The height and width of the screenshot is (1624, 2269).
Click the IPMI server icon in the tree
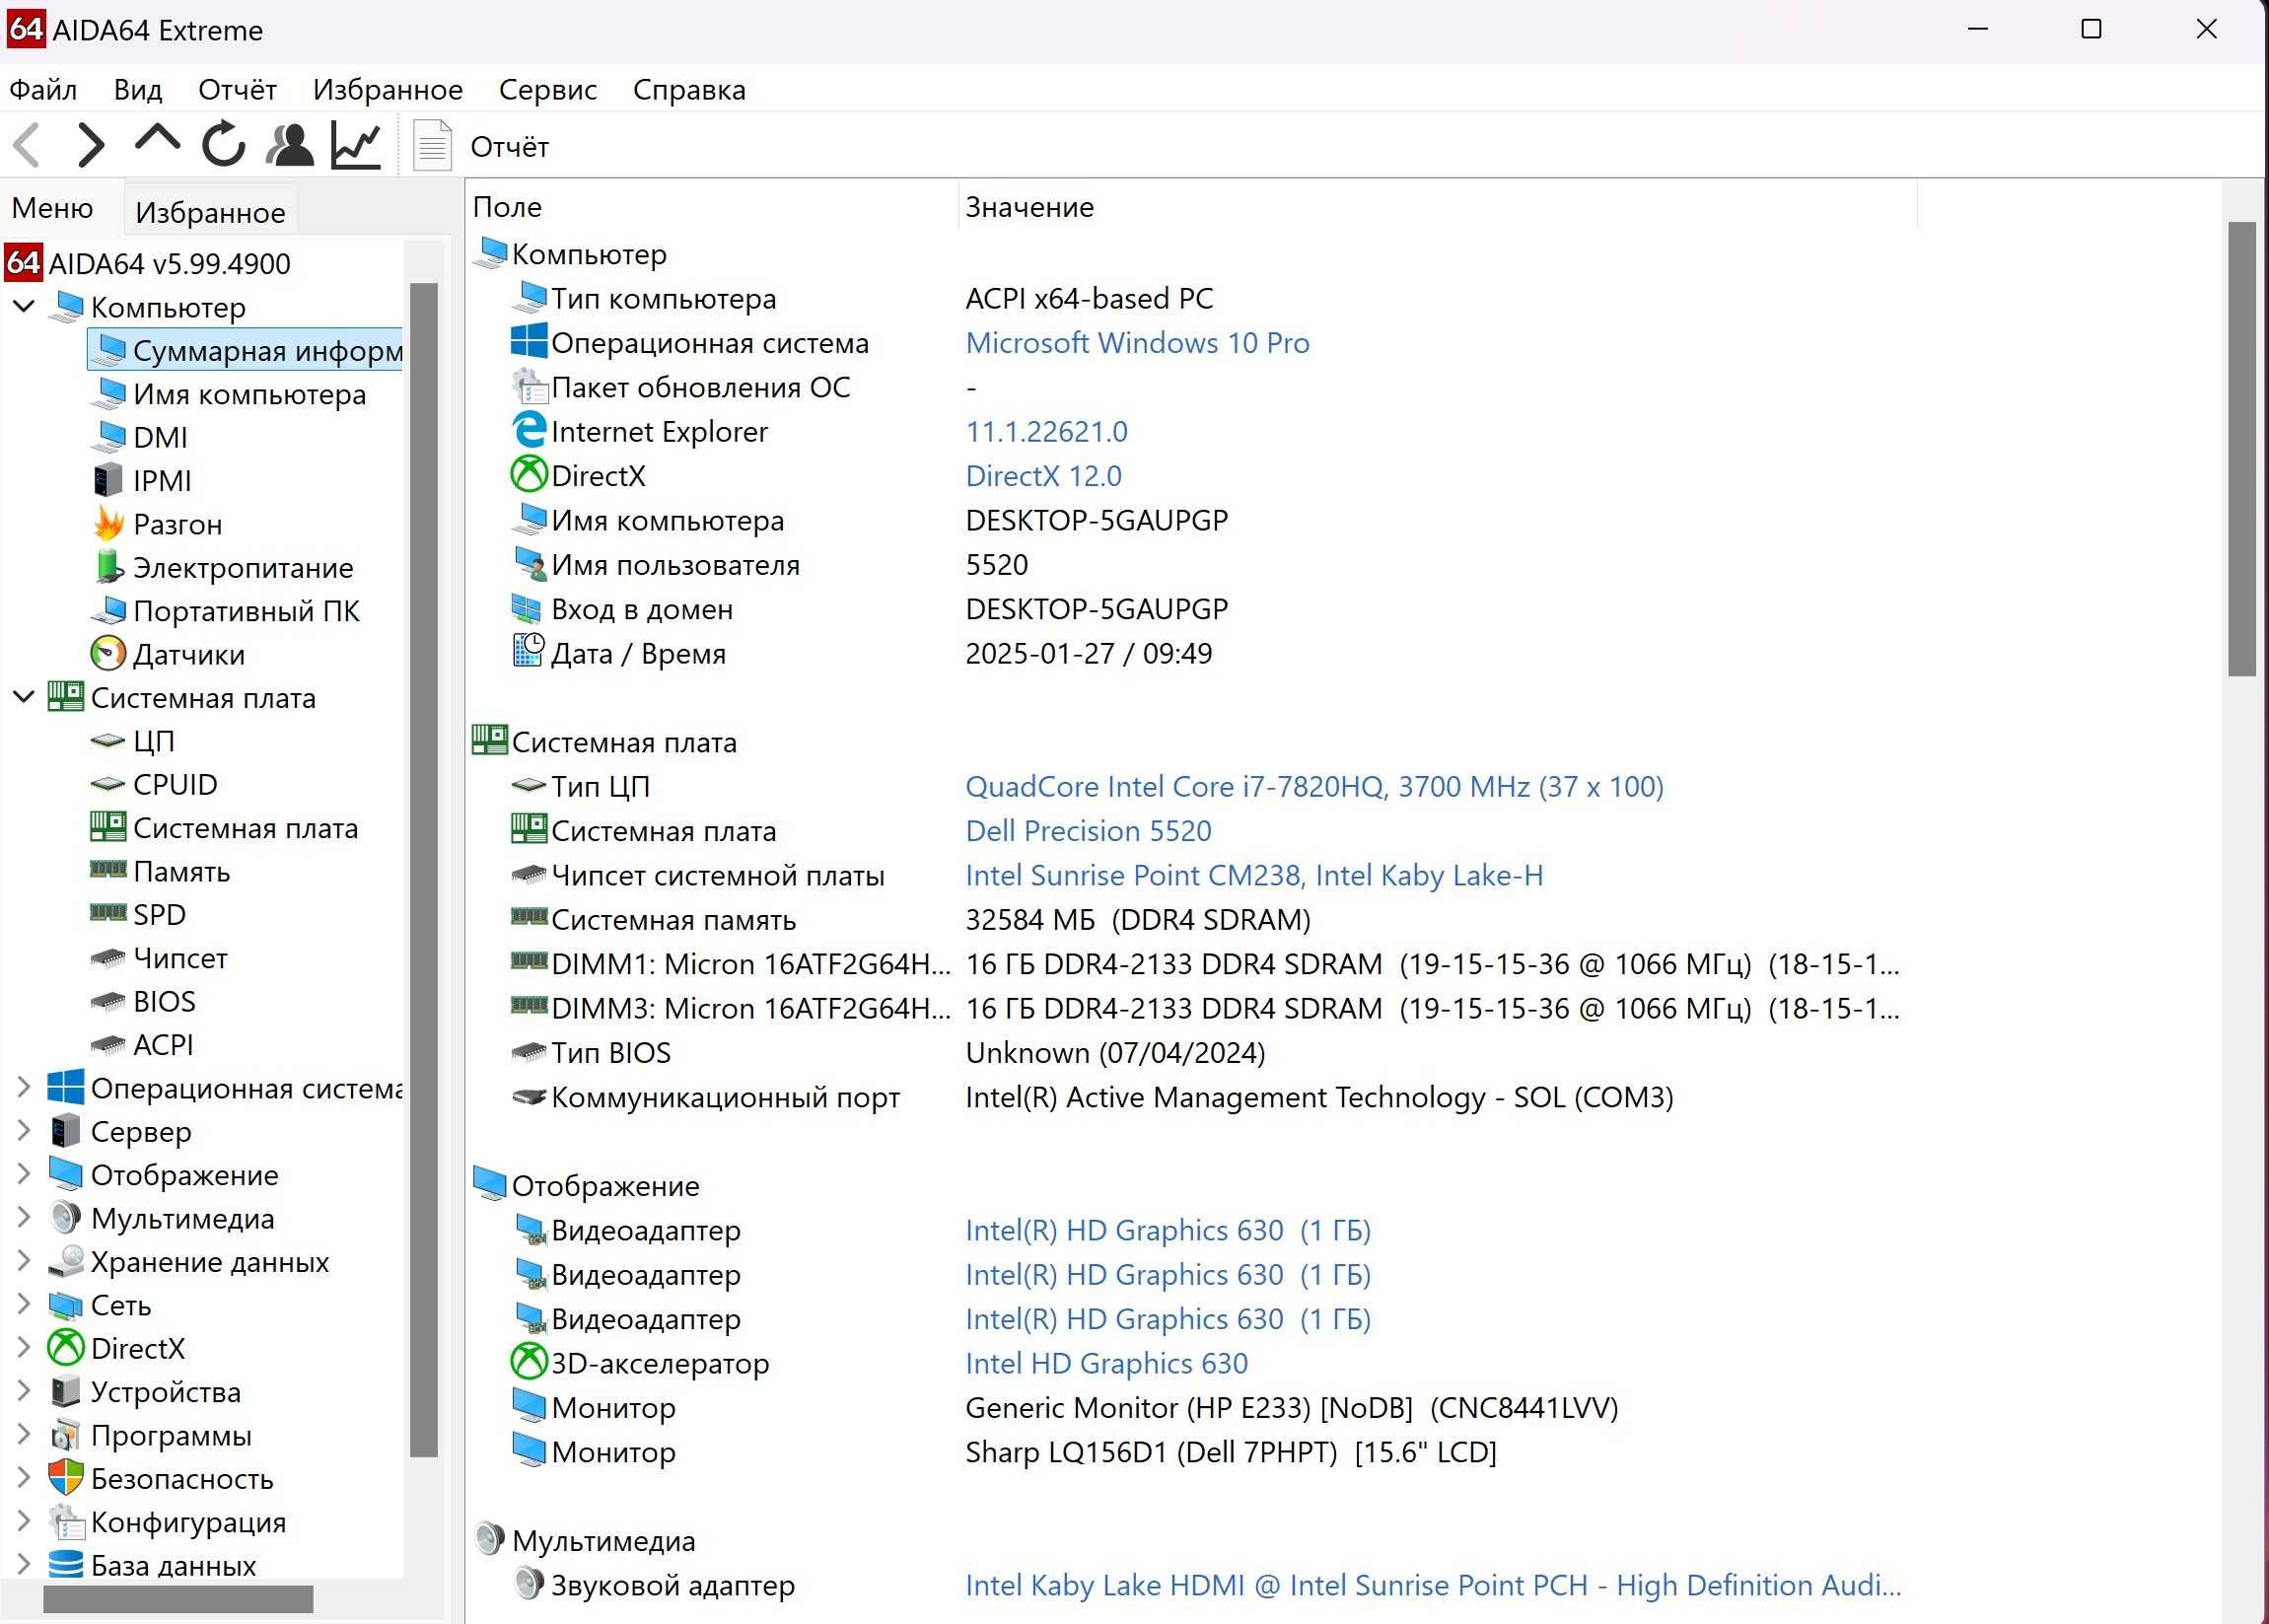click(108, 480)
